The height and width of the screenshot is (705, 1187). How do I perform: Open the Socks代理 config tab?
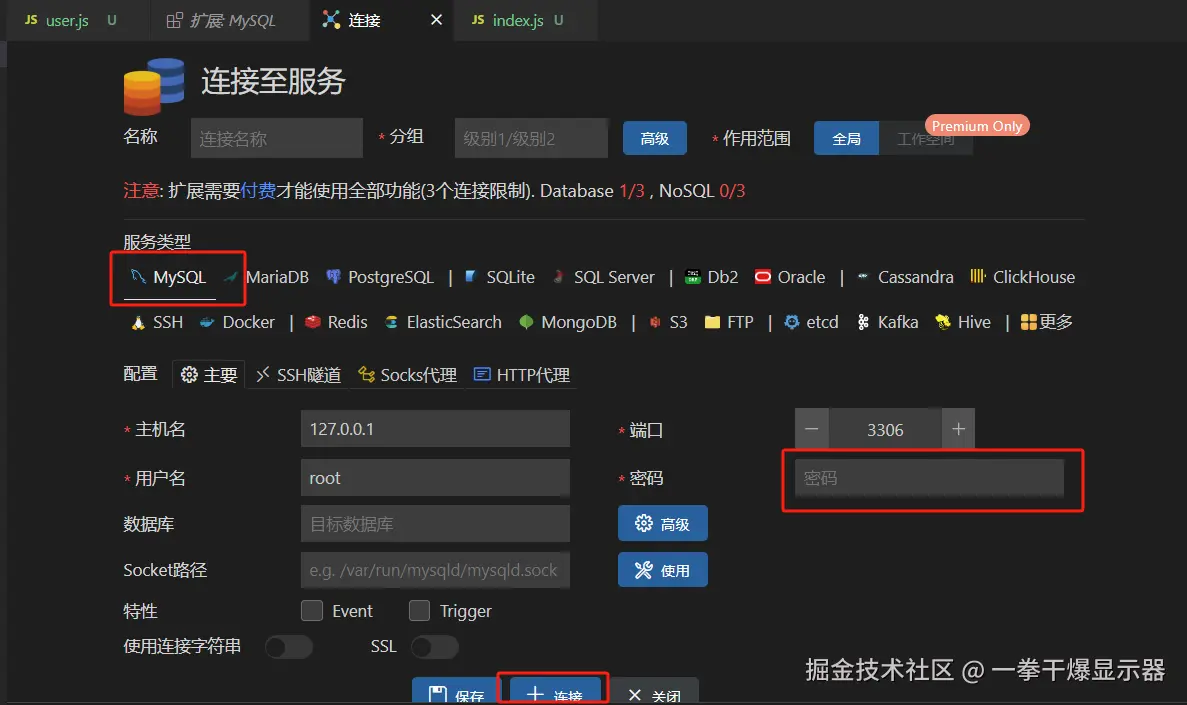tap(407, 375)
